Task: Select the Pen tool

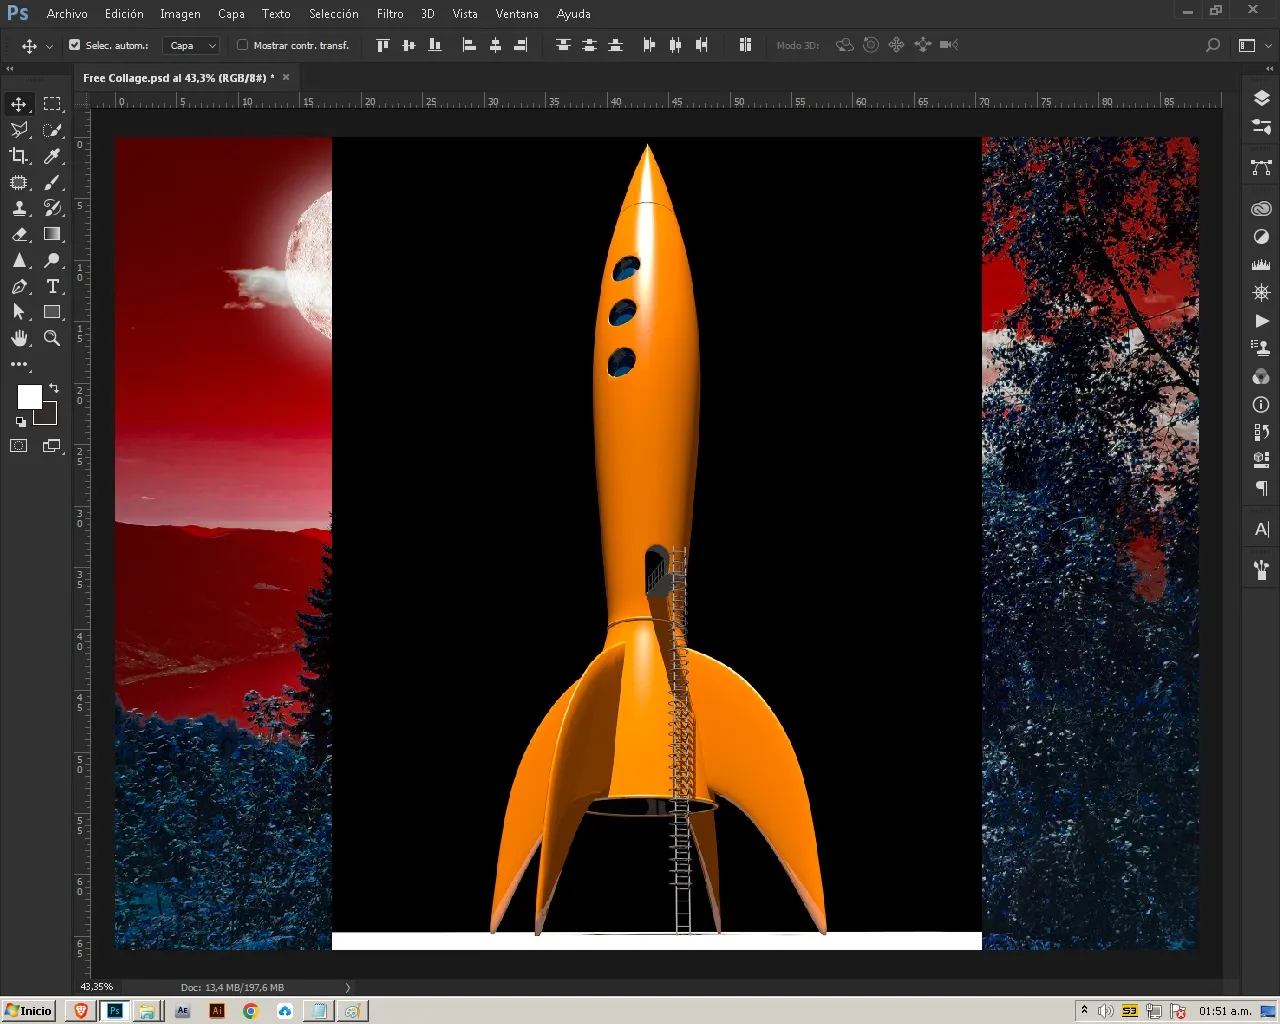Action: [x=19, y=286]
